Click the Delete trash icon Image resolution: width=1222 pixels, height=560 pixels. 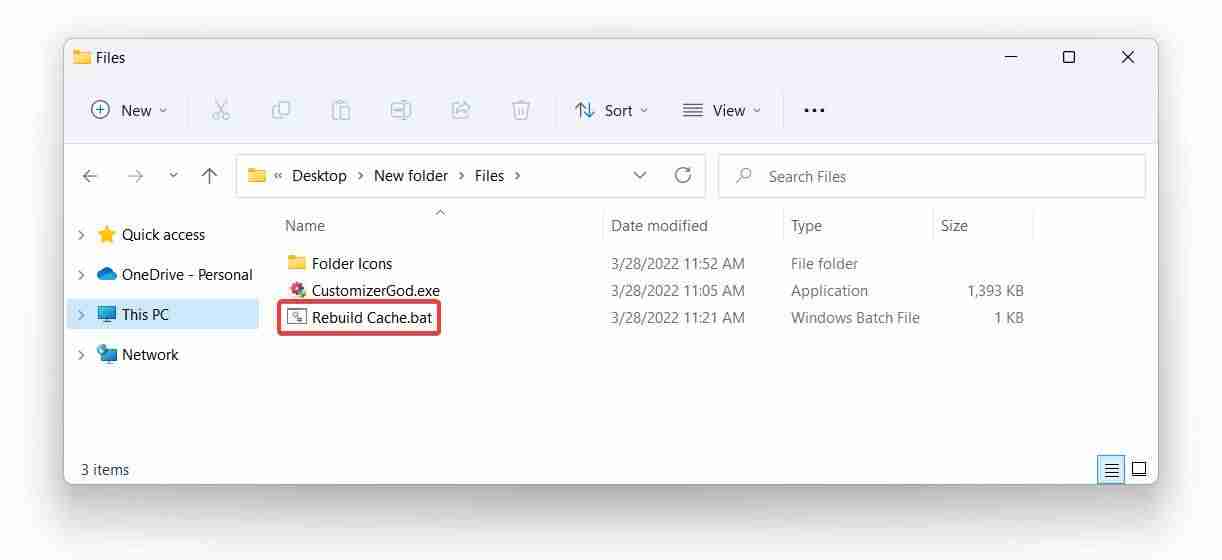point(521,110)
